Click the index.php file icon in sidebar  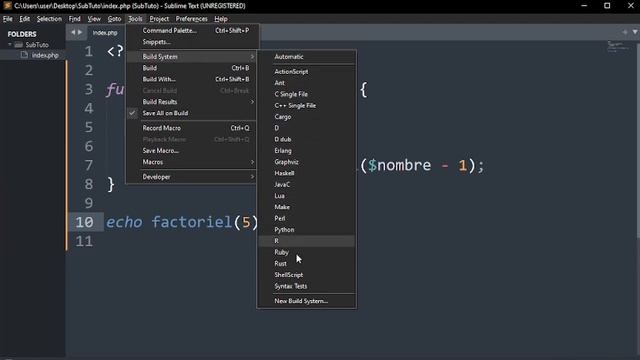(x=24, y=55)
